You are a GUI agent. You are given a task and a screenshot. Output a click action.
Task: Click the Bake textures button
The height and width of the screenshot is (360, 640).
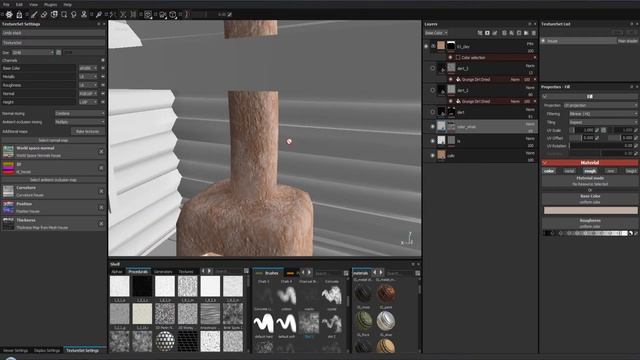88,131
